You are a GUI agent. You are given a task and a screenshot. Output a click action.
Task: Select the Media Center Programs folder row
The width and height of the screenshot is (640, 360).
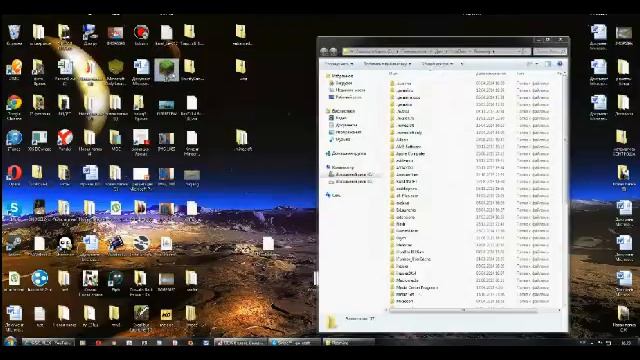click(x=469, y=287)
